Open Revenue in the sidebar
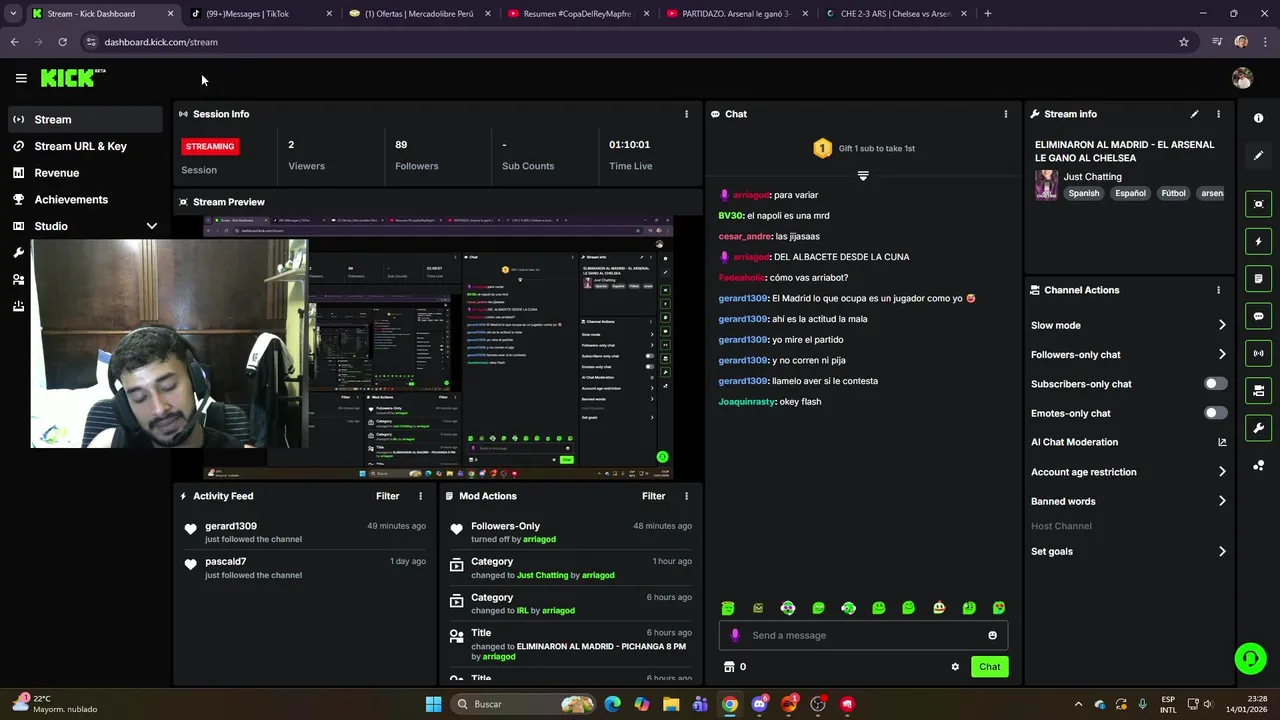 (x=85, y=173)
